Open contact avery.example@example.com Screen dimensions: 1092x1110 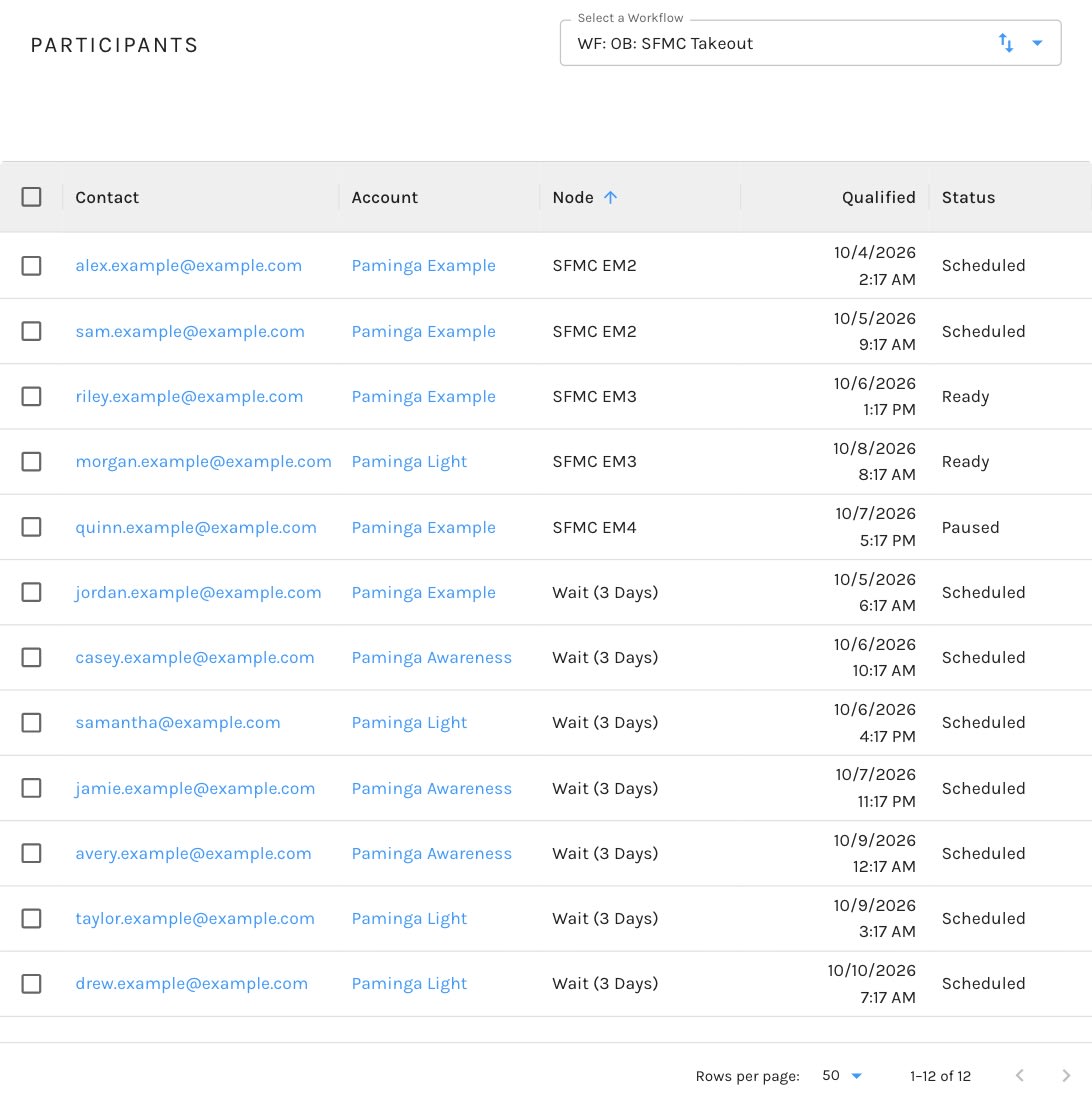193,854
